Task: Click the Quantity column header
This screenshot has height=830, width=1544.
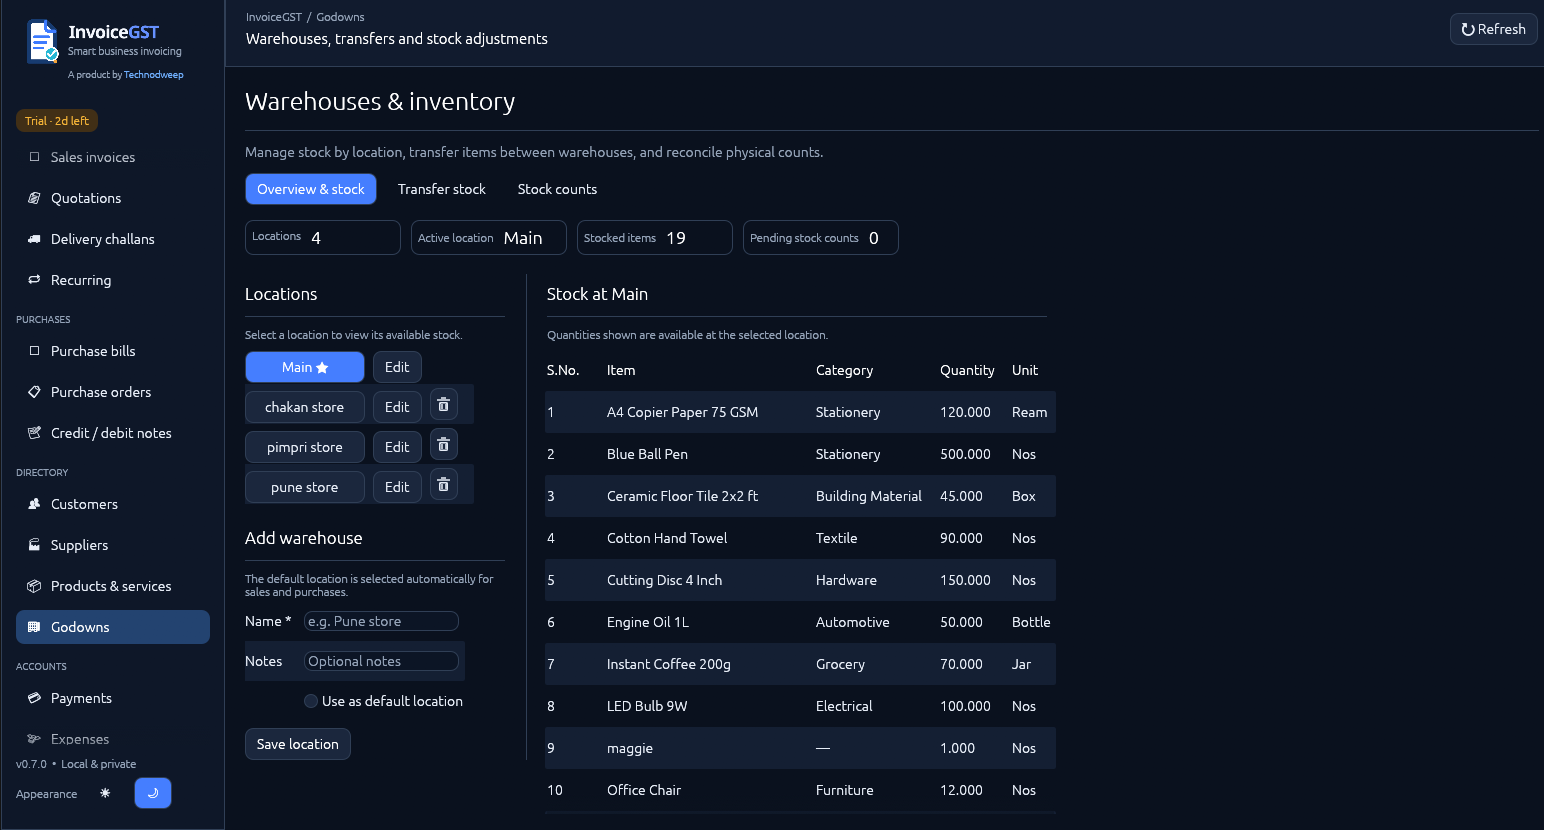Action: coord(967,370)
